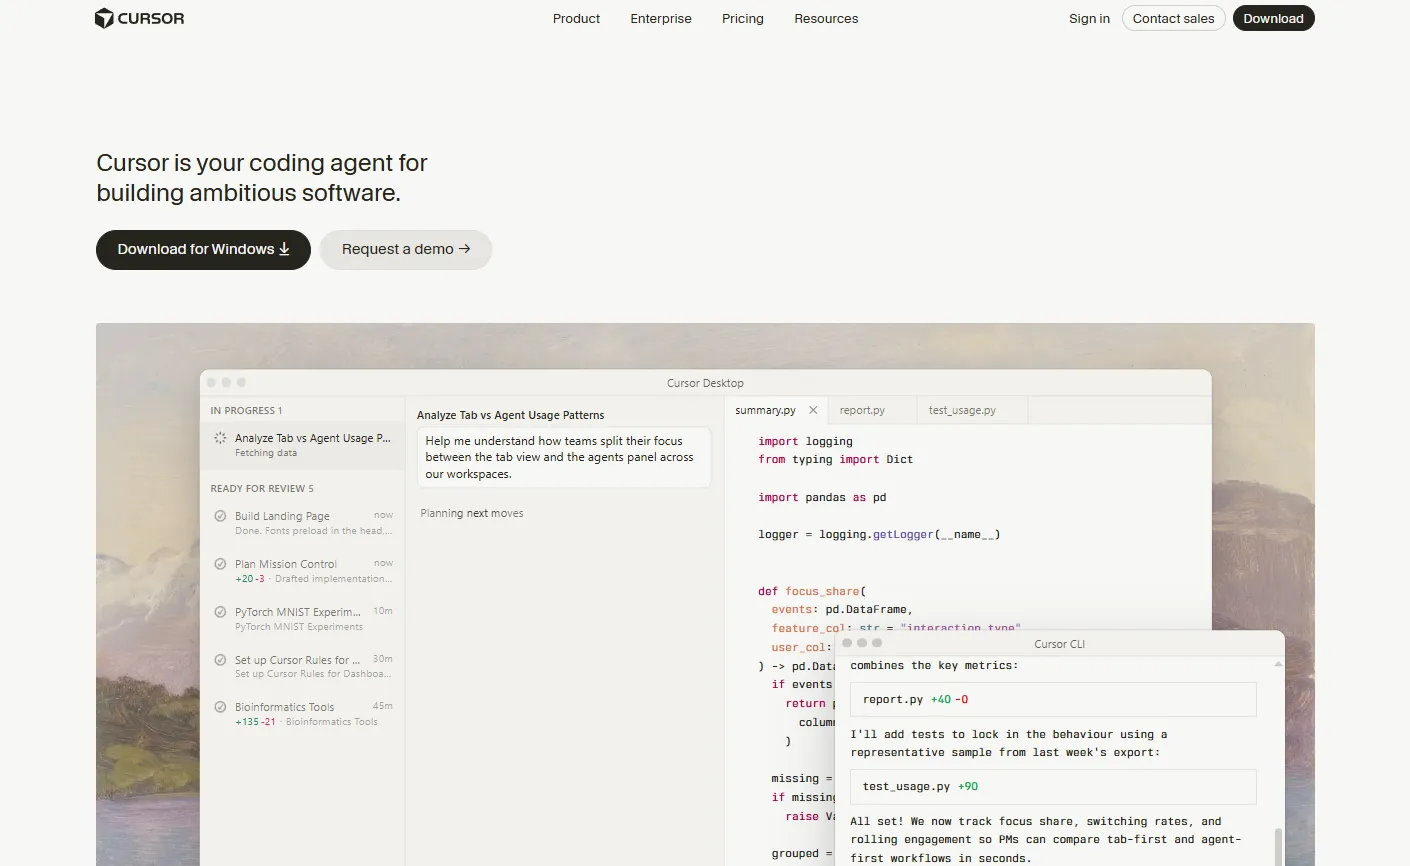Click the check circle beside Set up Cursor Rules
The height and width of the screenshot is (866, 1410).
[220, 660]
